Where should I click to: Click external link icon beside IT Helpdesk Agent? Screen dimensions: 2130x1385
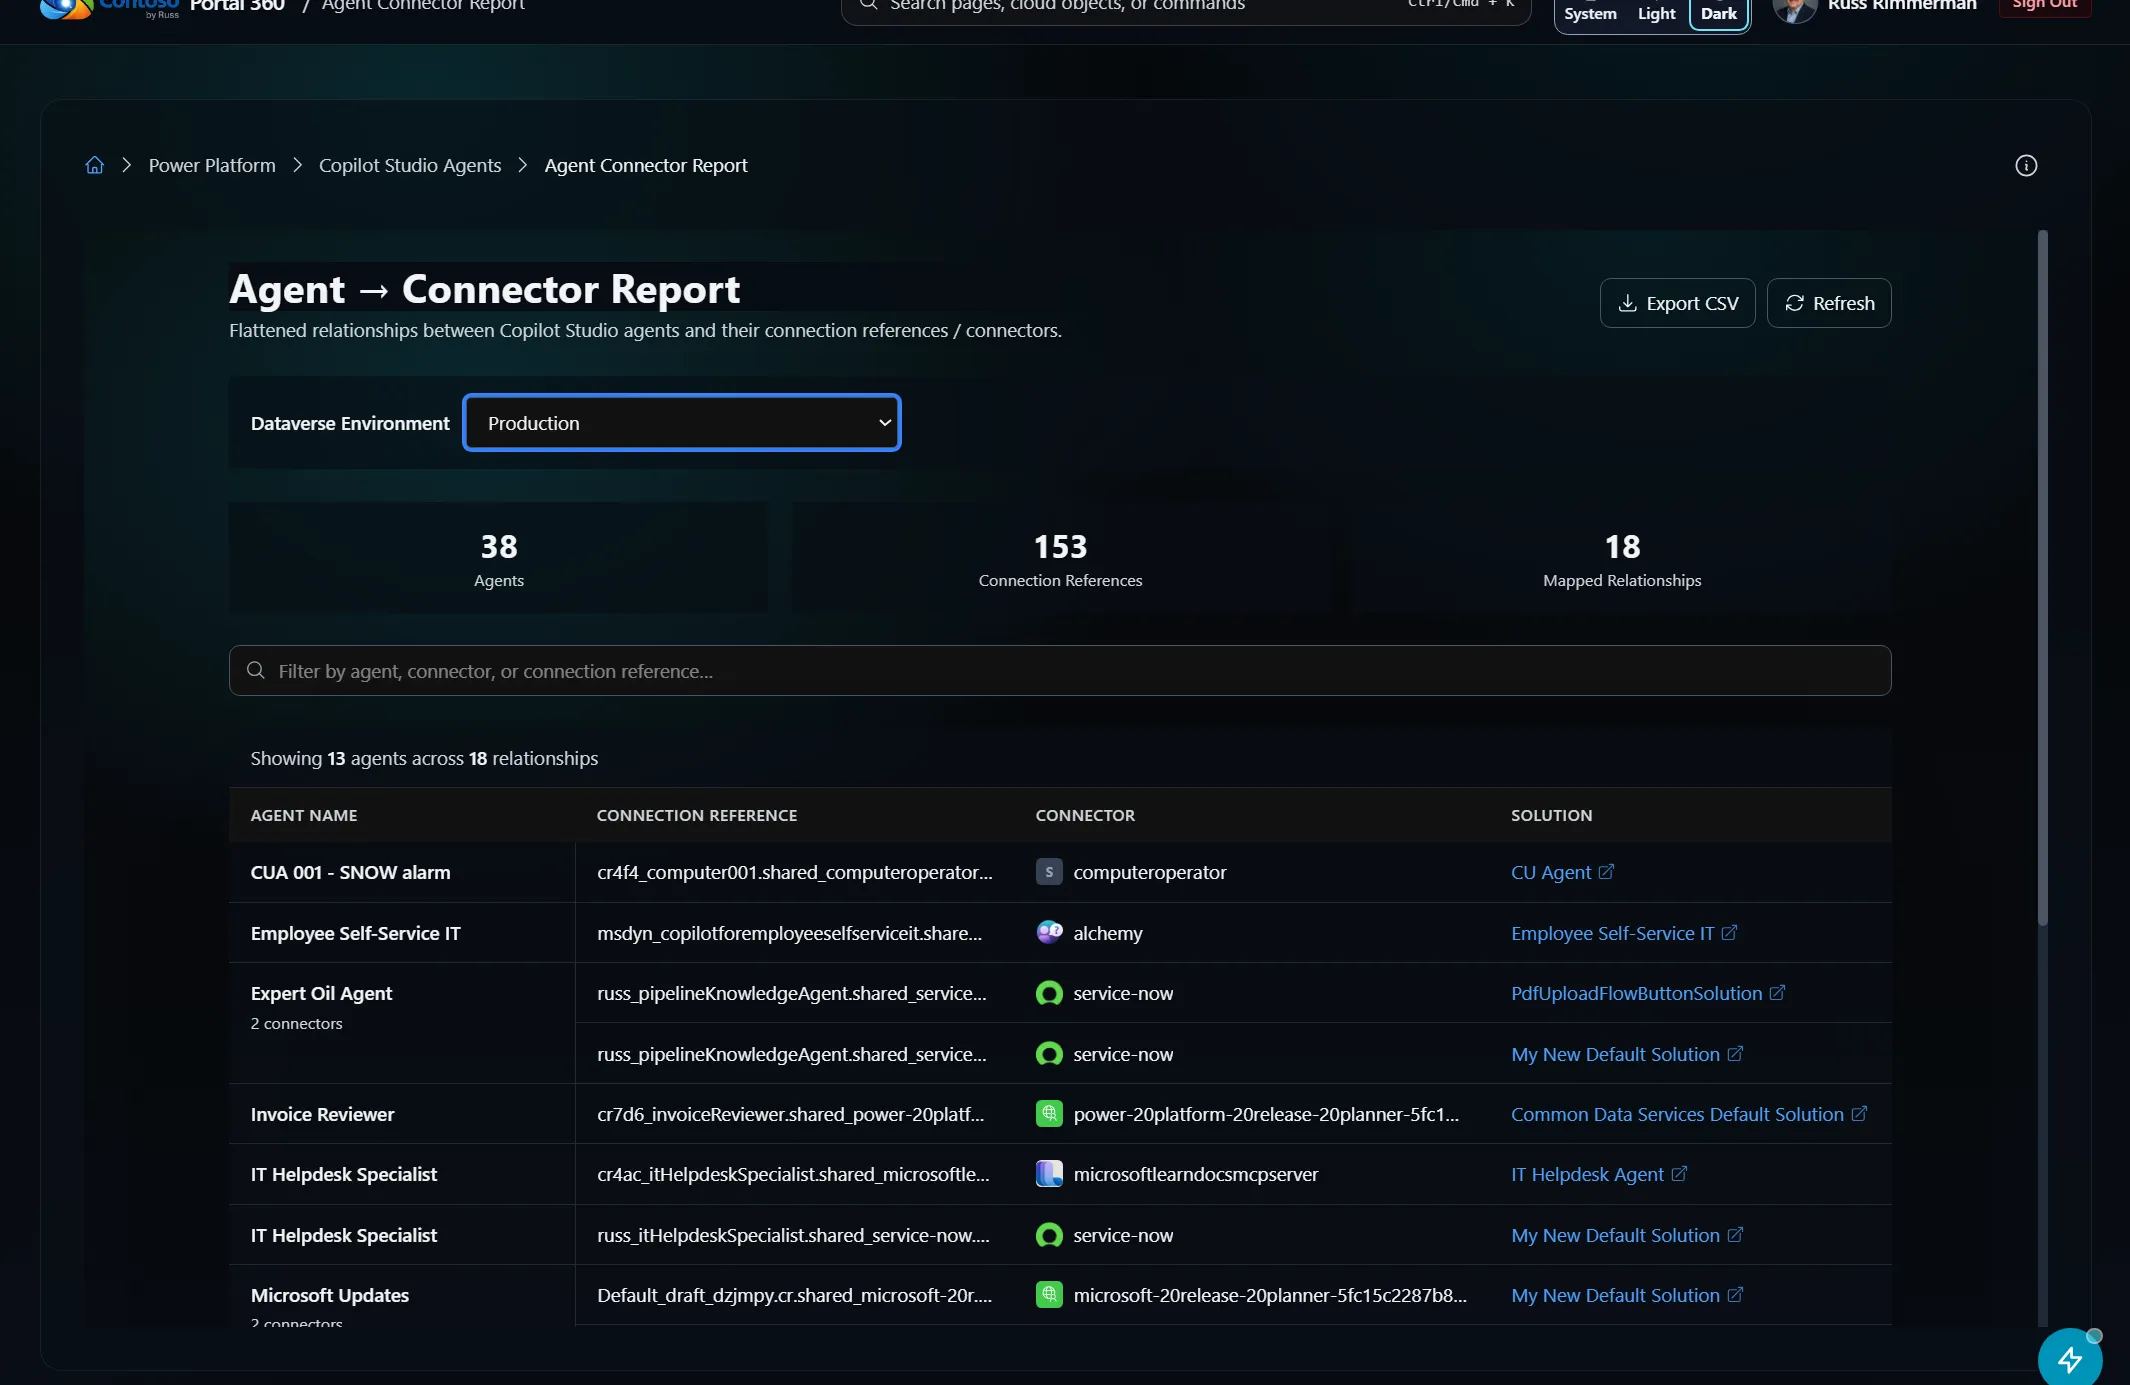point(1679,1173)
